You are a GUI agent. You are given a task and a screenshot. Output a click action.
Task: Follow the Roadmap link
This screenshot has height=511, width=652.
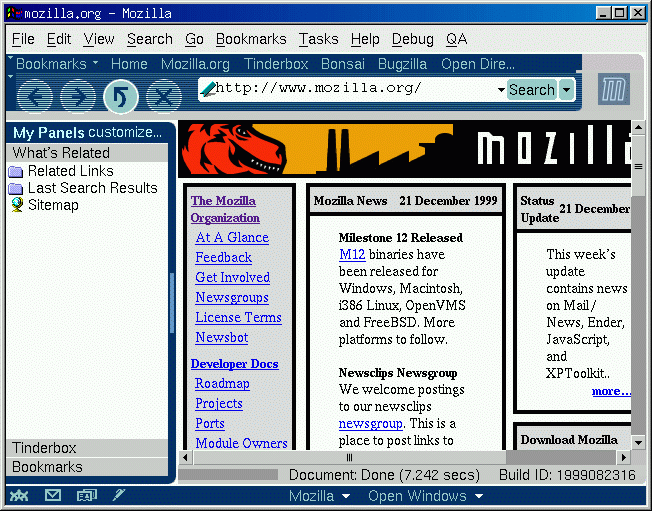[222, 383]
